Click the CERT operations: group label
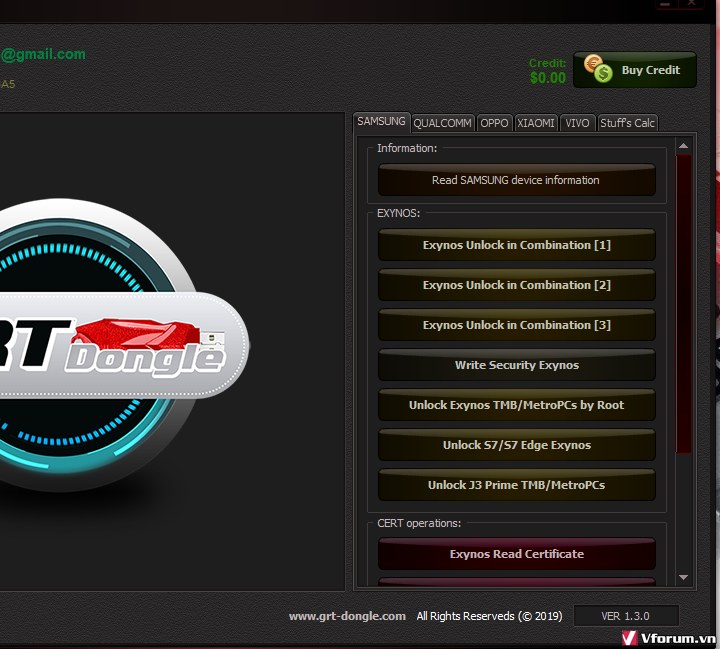Screen dimensions: 720x649 419,523
